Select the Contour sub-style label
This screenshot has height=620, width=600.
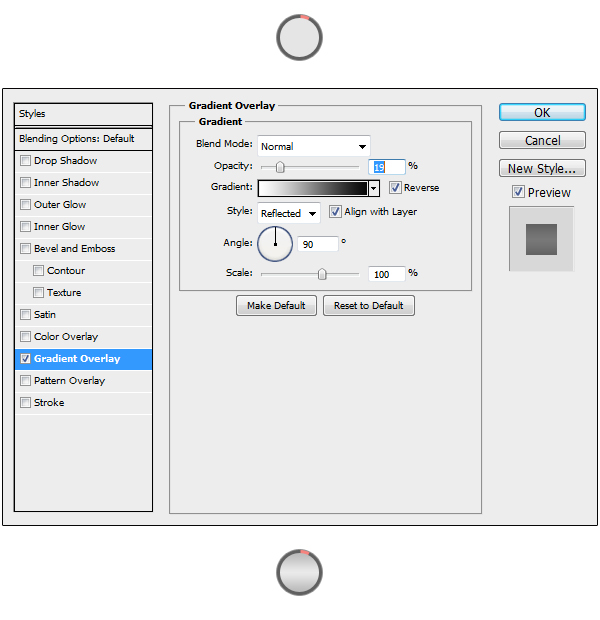click(66, 271)
